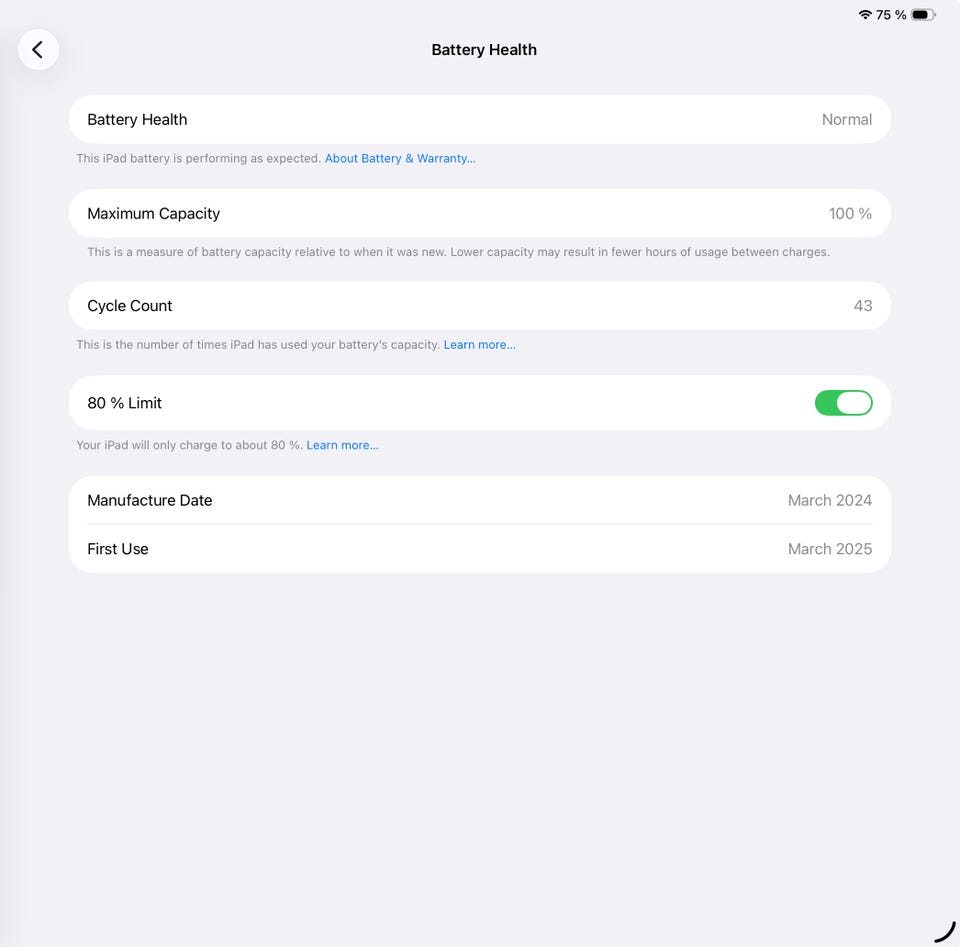Tap the 75 % battery percentage
This screenshot has height=947, width=960.
(891, 15)
